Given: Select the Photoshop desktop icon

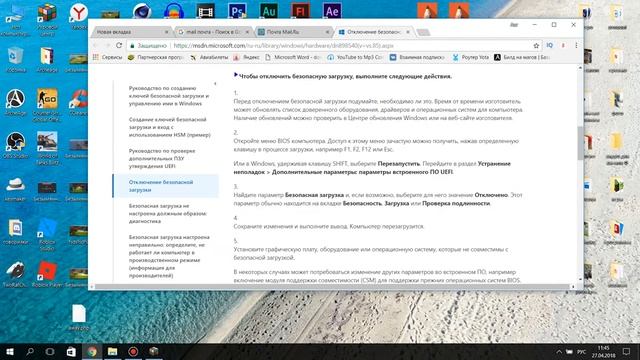Looking at the screenshot, I should (x=237, y=11).
